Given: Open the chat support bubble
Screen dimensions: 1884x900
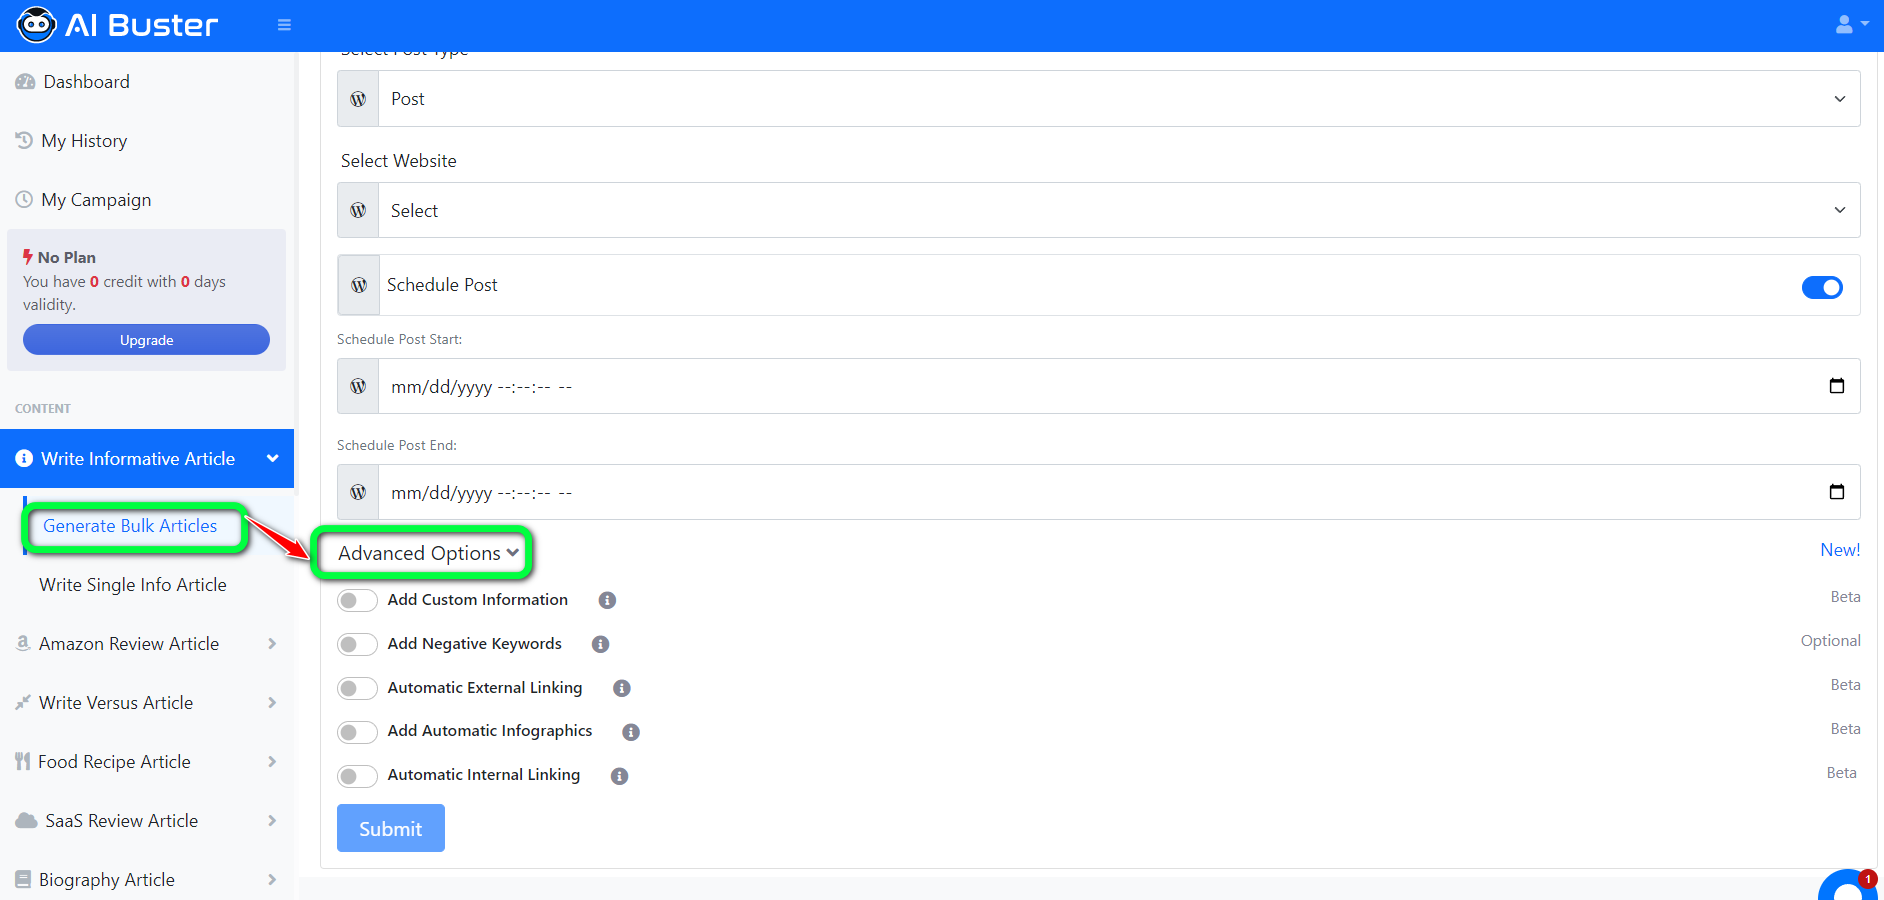Looking at the screenshot, I should (x=1848, y=885).
